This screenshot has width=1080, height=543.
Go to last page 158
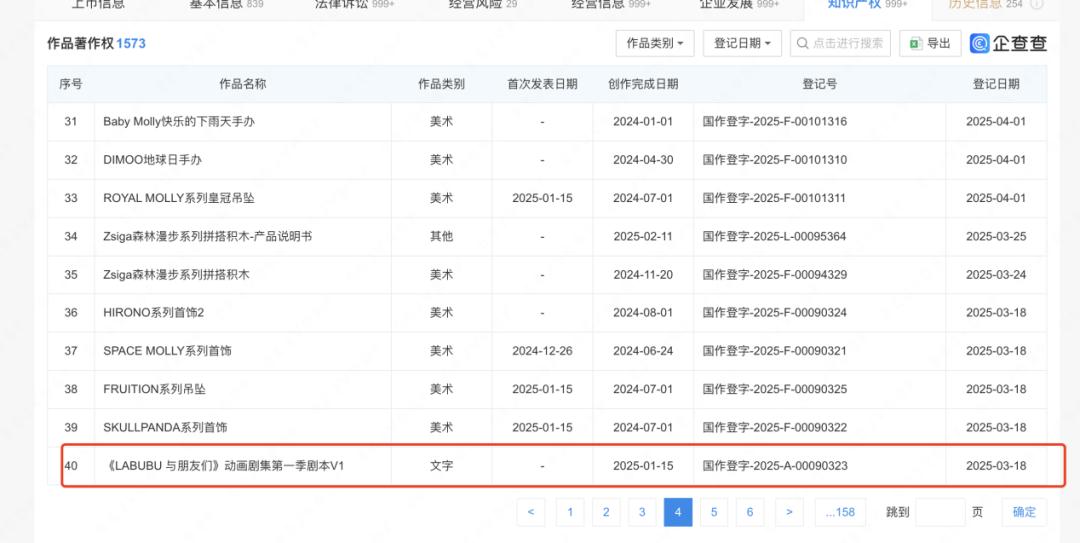click(x=840, y=512)
